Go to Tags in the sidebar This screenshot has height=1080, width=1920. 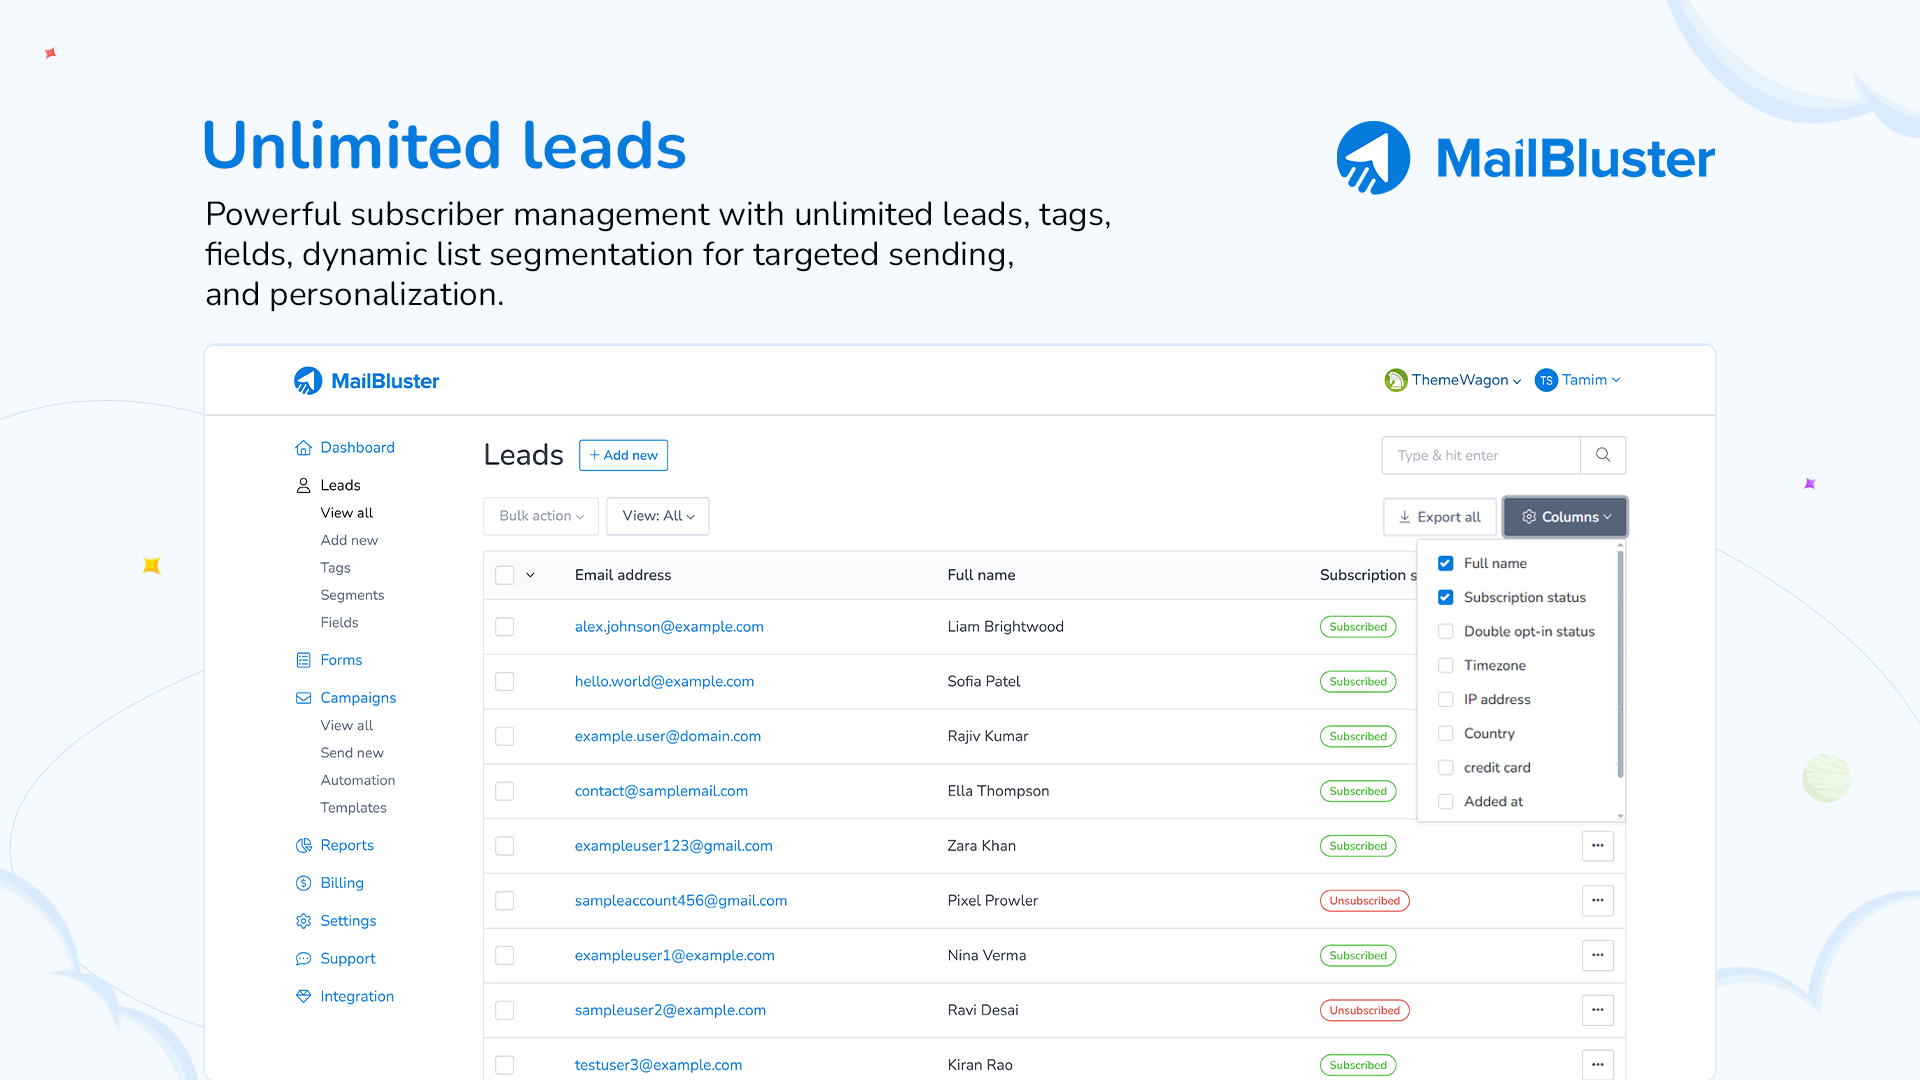[x=335, y=568]
